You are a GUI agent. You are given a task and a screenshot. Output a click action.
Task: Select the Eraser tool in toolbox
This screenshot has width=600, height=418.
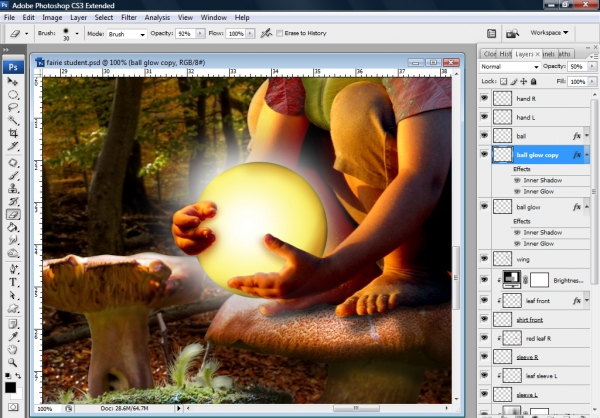[13, 214]
